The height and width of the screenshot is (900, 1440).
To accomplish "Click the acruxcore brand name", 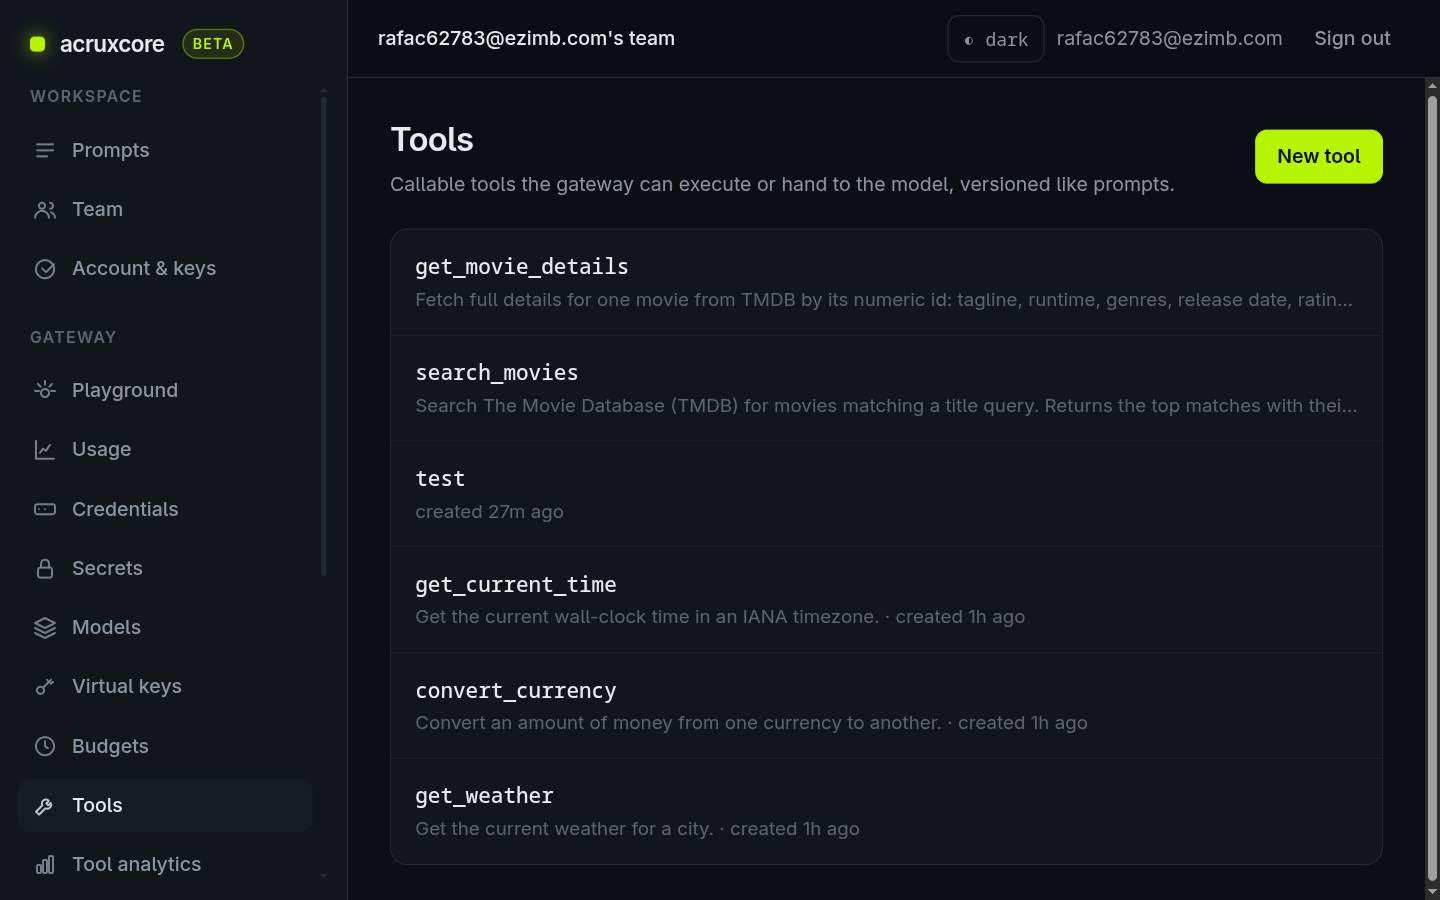I will tap(112, 44).
